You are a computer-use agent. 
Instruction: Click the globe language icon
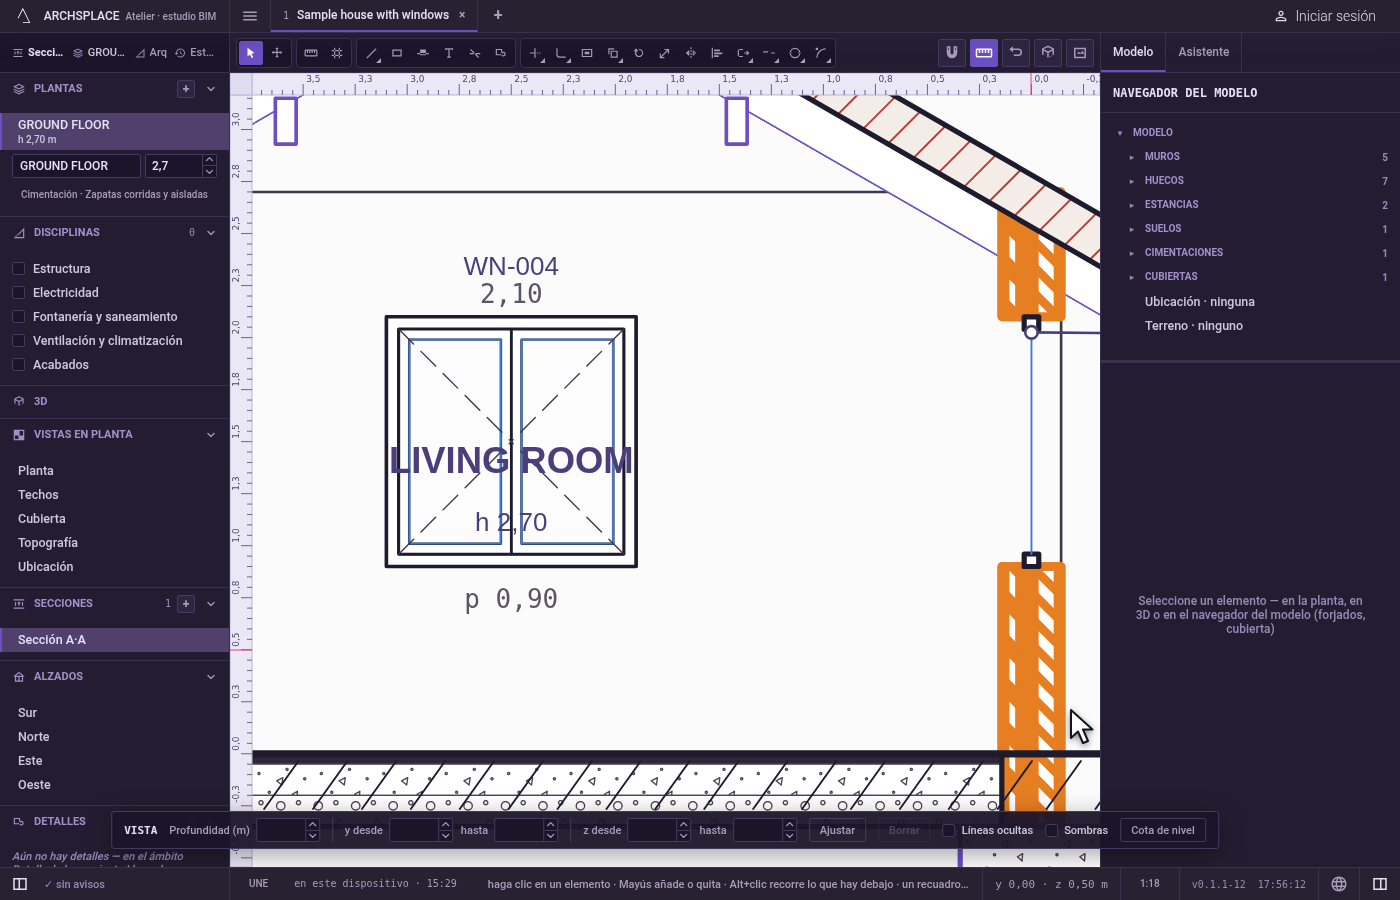1339,884
